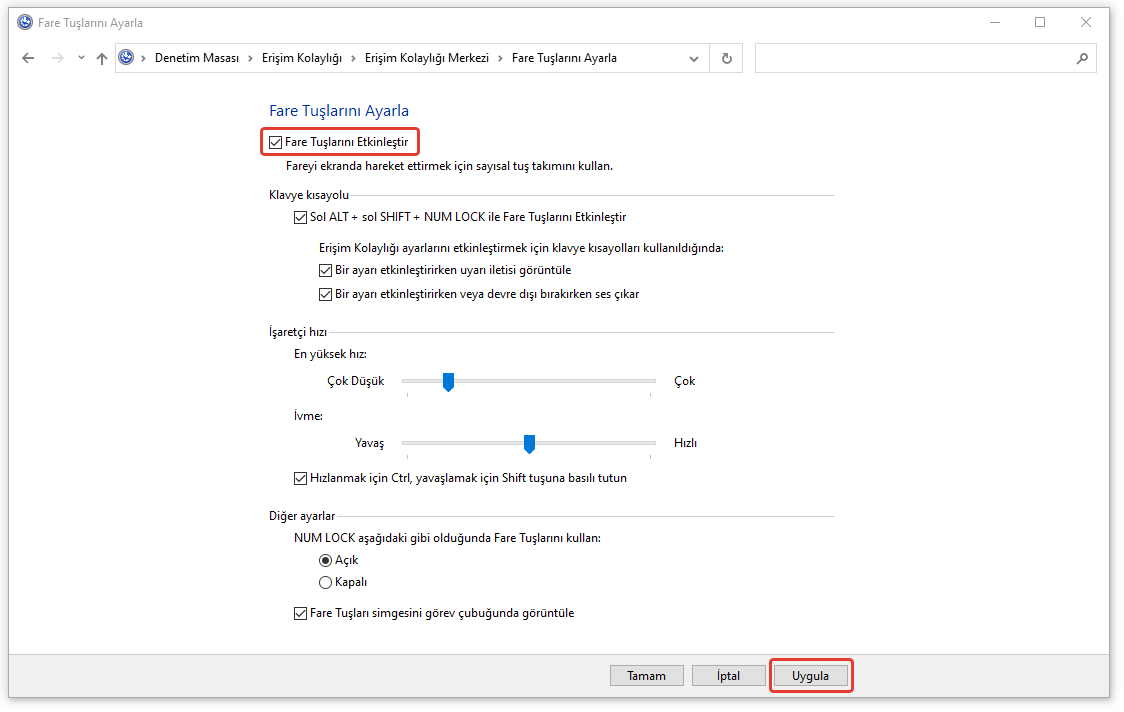Expand the address bar history dropdown
1124x712 pixels.
click(x=694, y=58)
